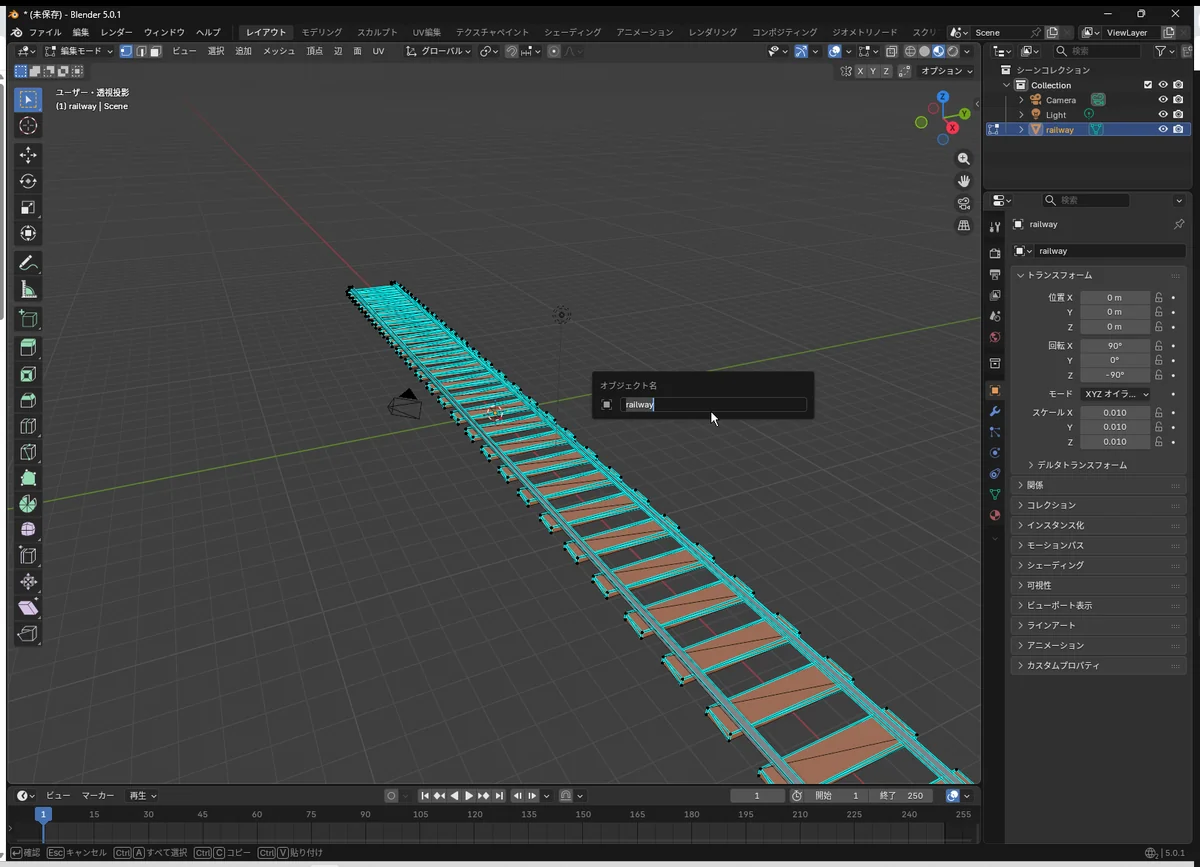The height and width of the screenshot is (867, 1200).
Task: Switch to the モデリング workspace tab
Action: click(x=321, y=32)
